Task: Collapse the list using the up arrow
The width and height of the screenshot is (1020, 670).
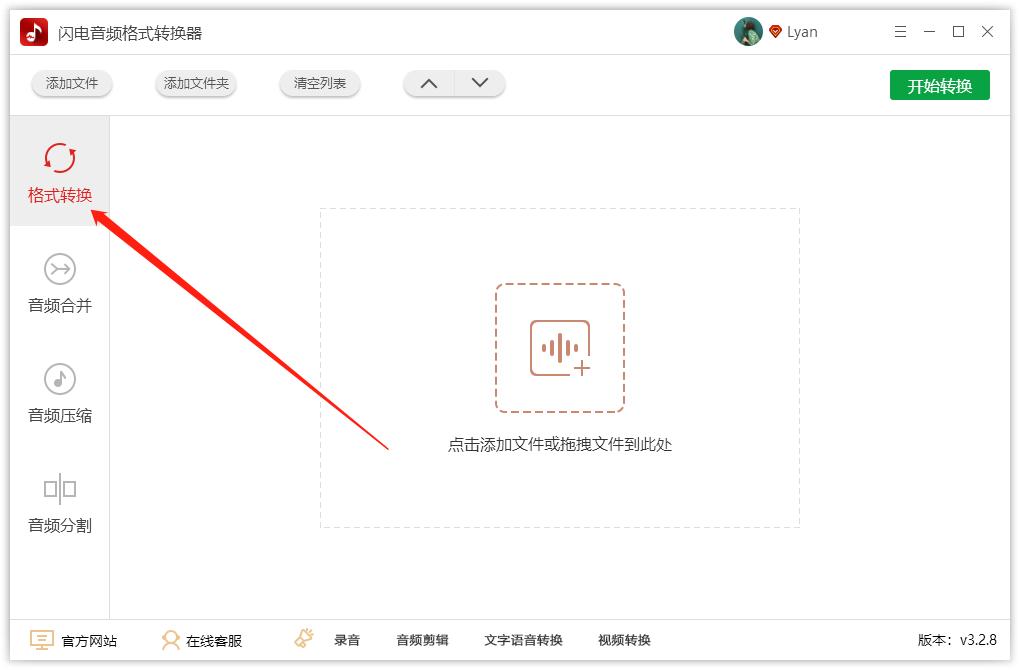Action: coord(429,84)
